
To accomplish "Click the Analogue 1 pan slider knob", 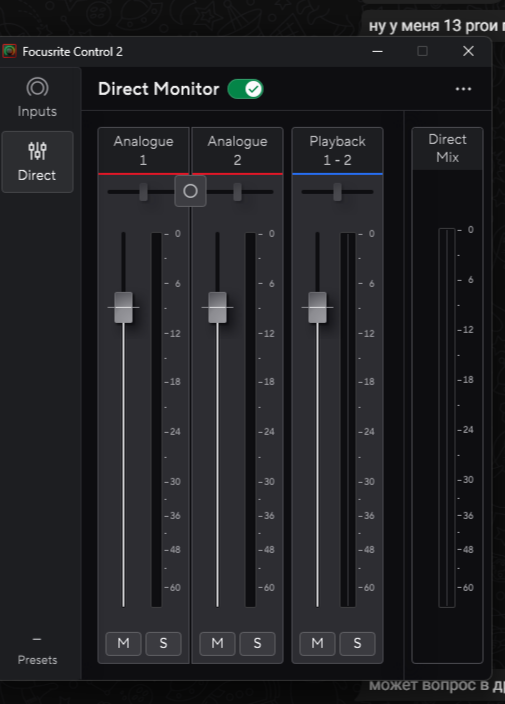I will pos(143,192).
